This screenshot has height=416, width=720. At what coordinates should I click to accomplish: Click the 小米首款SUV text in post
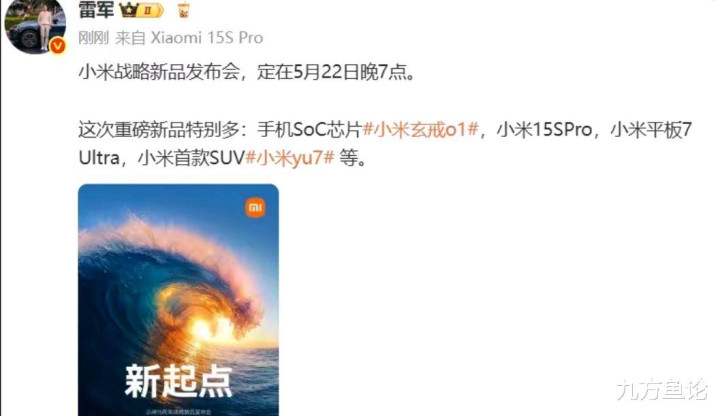pyautogui.click(x=191, y=158)
